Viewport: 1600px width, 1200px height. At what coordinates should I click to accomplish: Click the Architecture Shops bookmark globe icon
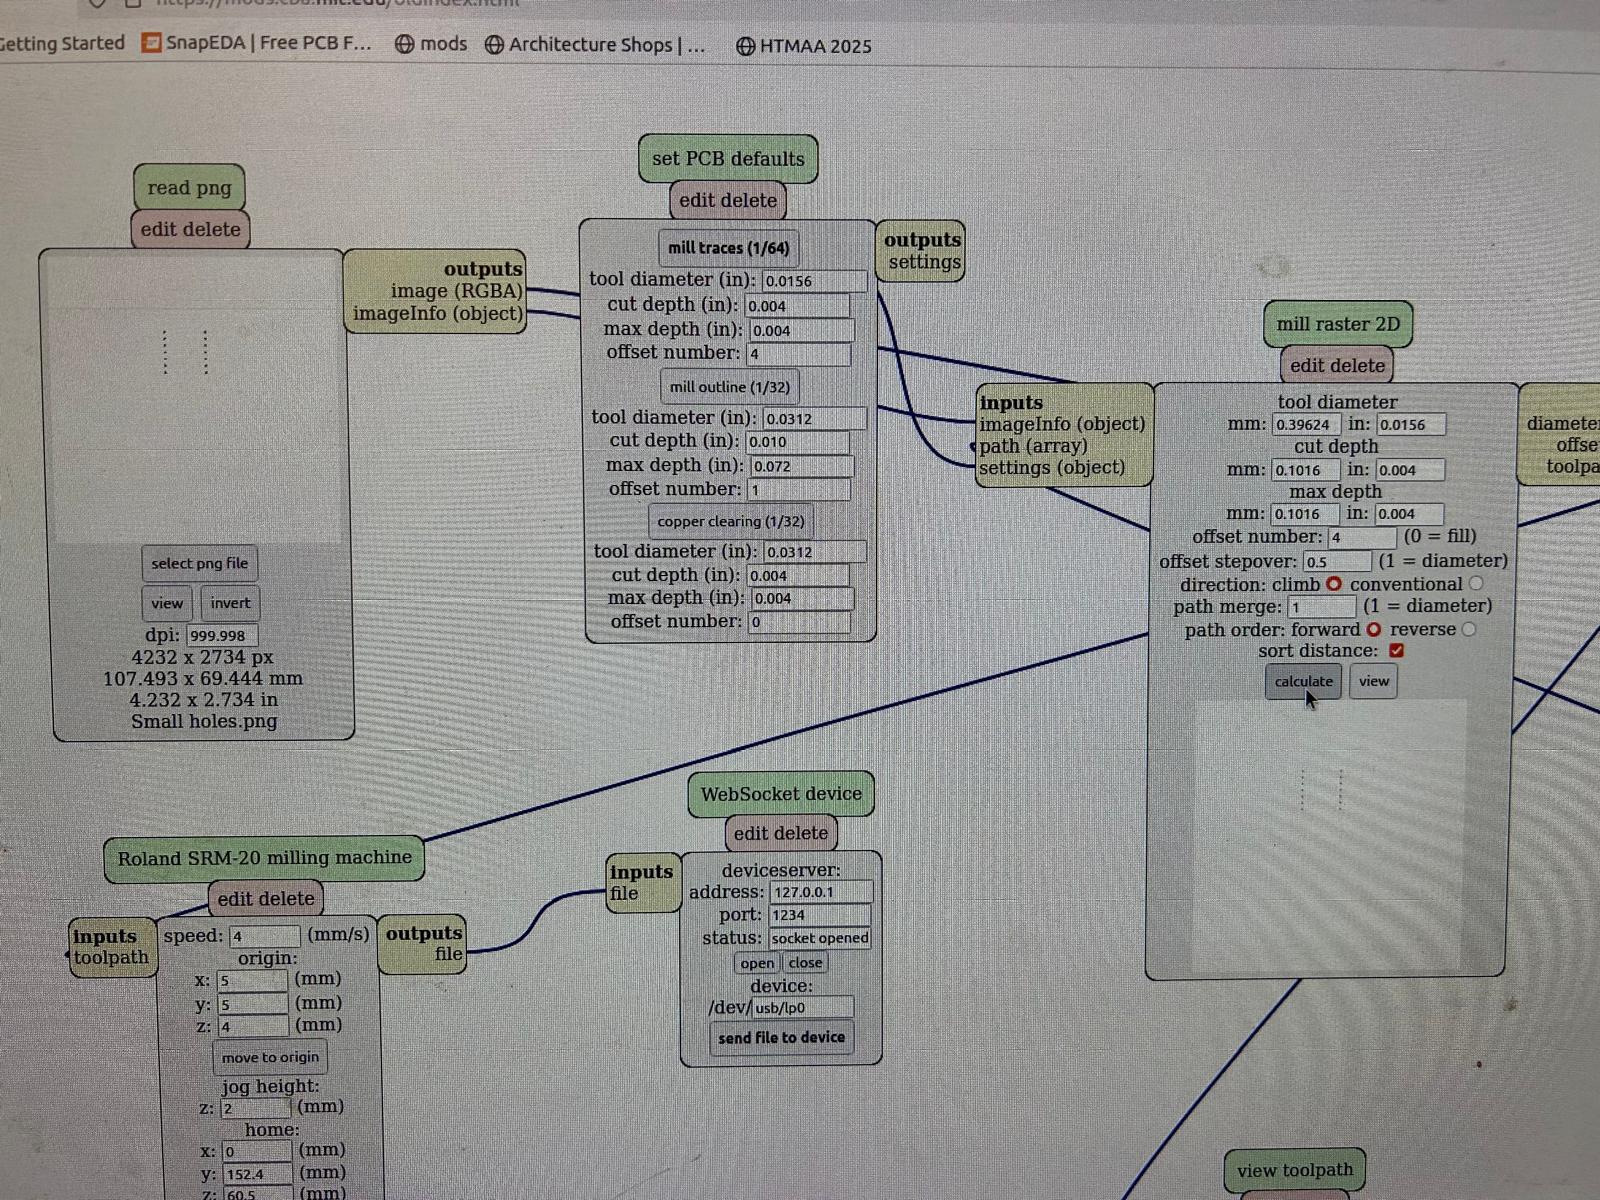click(x=494, y=45)
